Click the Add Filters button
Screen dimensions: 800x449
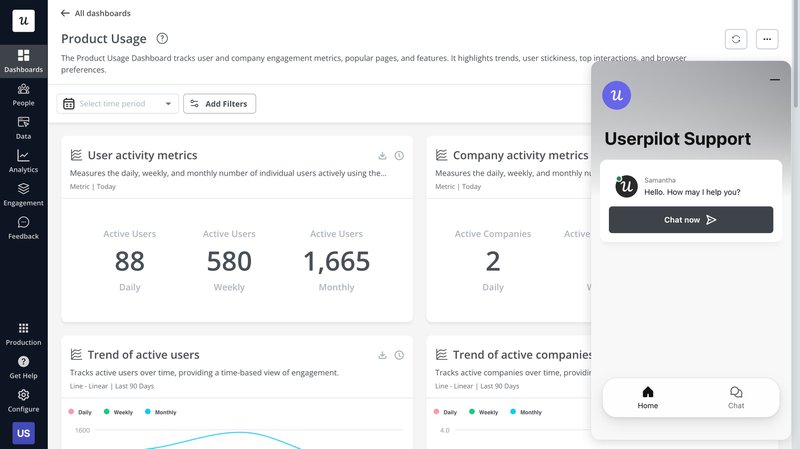[x=219, y=104]
